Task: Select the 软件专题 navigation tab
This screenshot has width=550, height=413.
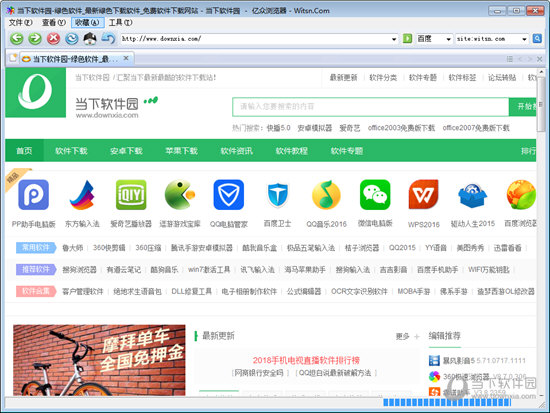Action: (347, 151)
